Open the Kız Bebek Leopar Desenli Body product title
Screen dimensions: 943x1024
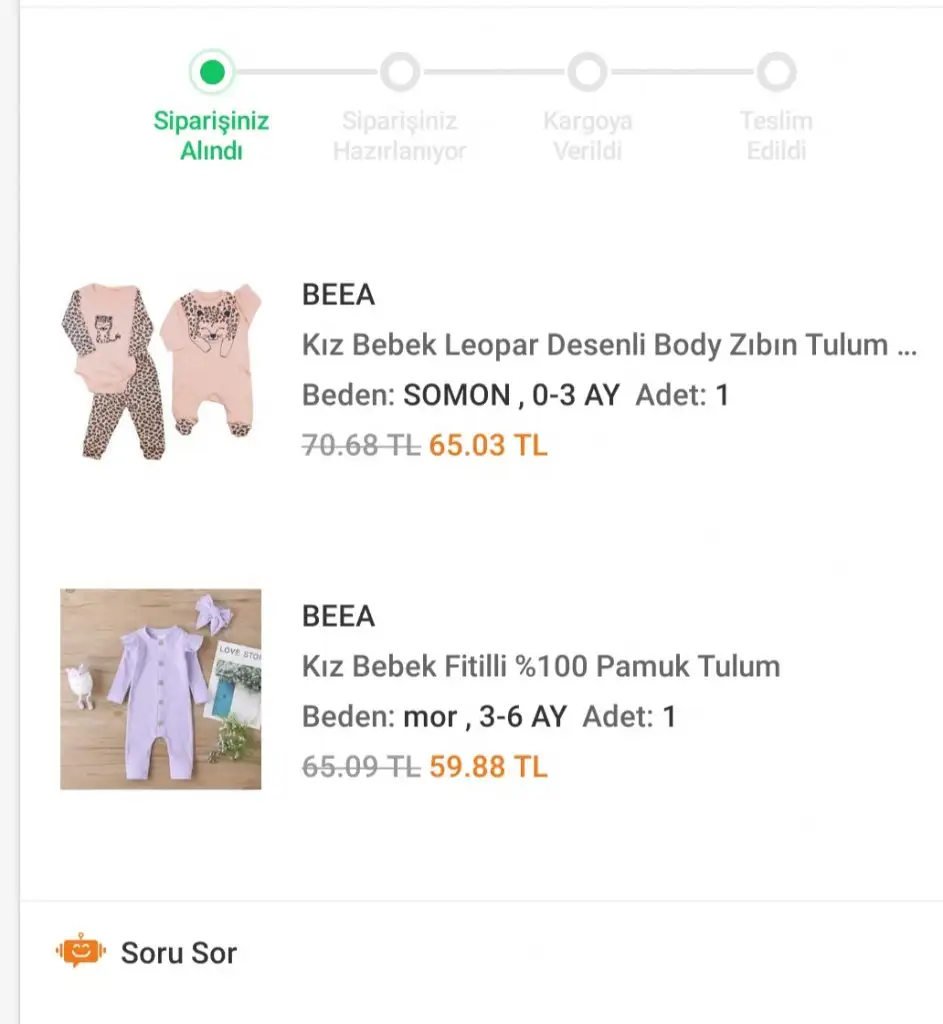pyautogui.click(x=608, y=345)
